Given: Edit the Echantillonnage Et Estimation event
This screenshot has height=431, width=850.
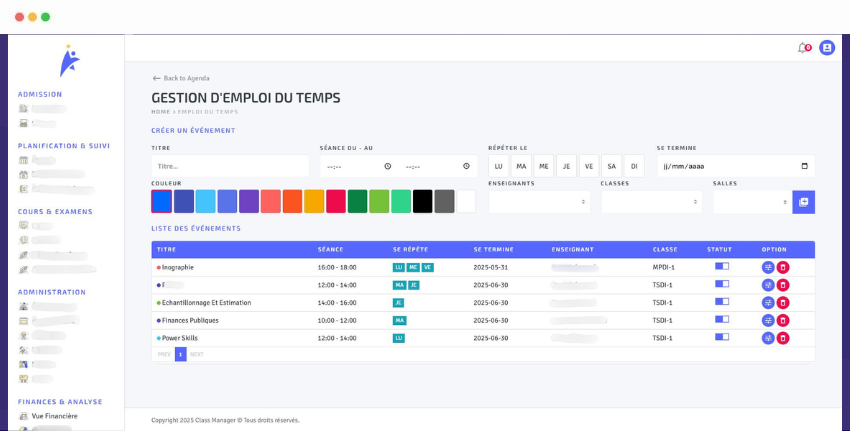Looking at the screenshot, I should [768, 303].
